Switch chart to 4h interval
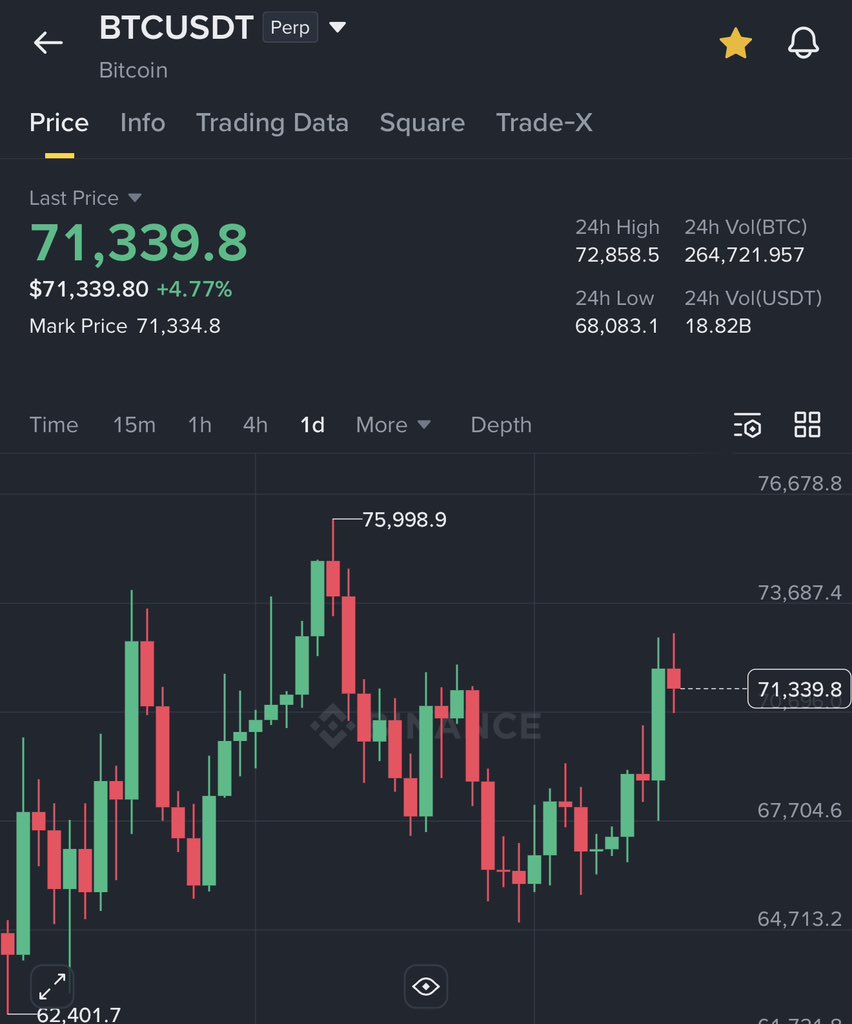 coord(255,425)
